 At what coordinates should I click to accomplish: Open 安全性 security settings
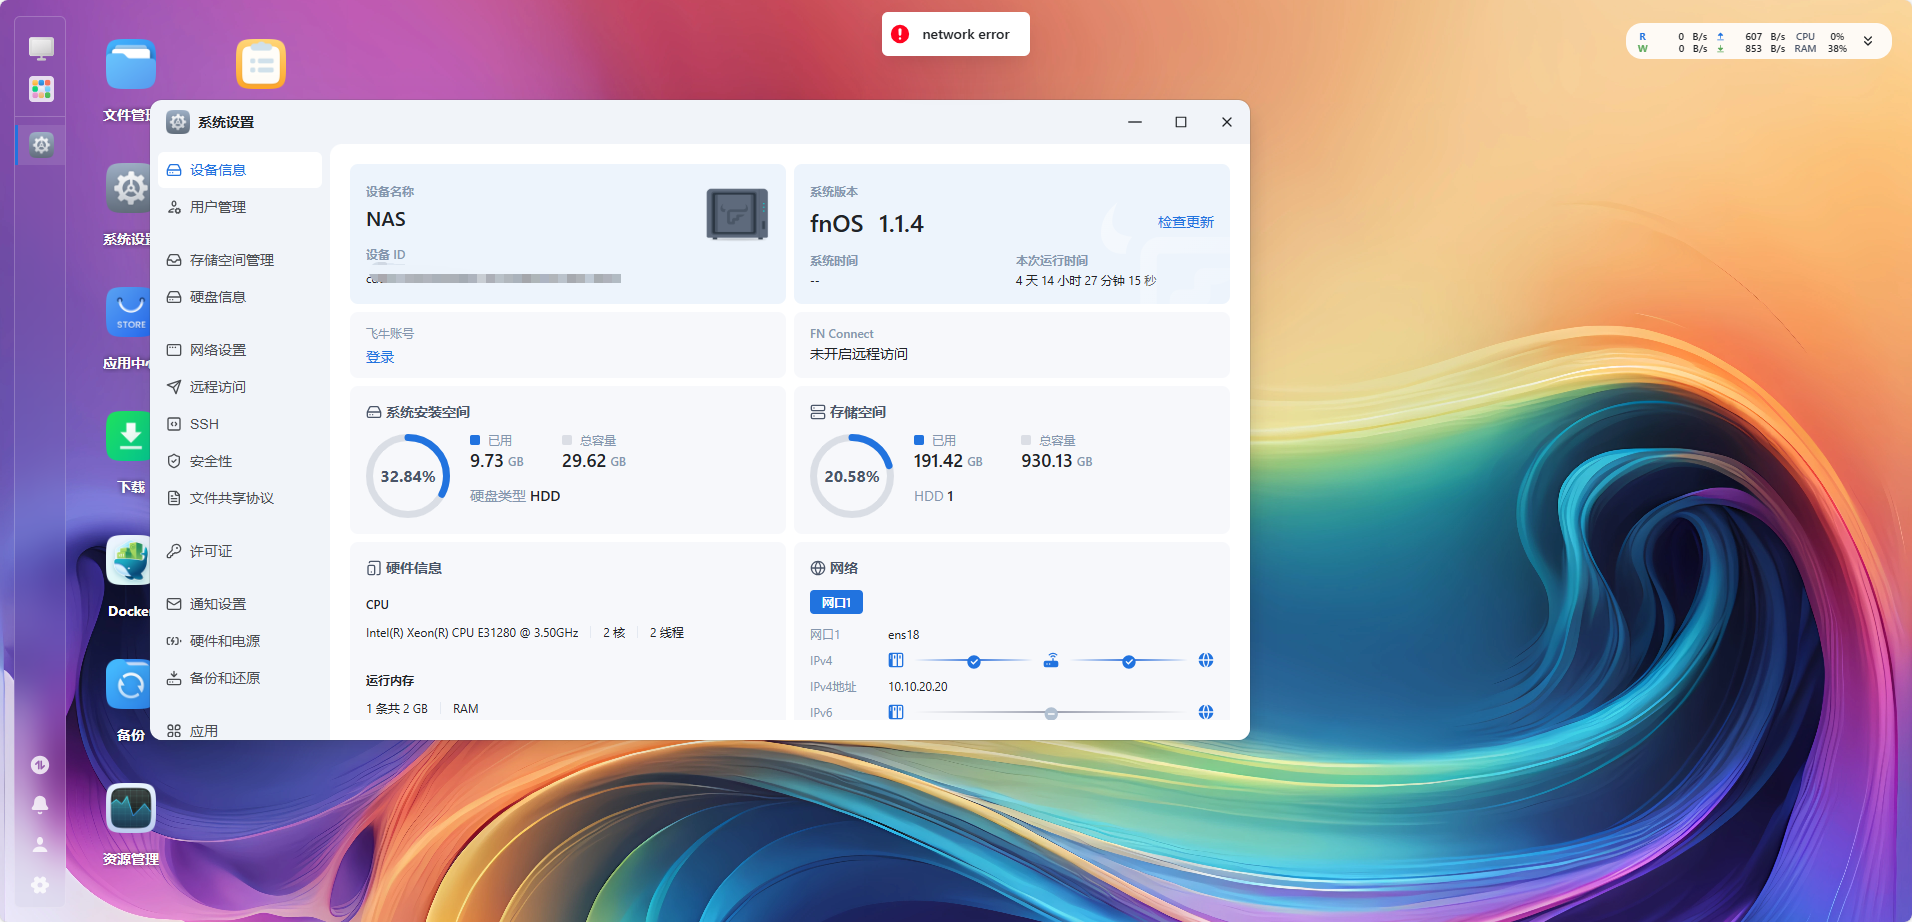point(240,461)
